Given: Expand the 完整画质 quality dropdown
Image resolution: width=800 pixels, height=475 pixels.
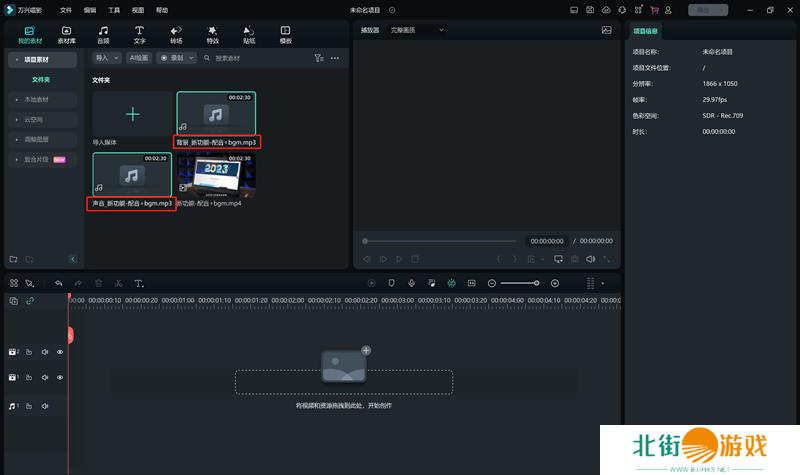Looking at the screenshot, I should [x=419, y=30].
